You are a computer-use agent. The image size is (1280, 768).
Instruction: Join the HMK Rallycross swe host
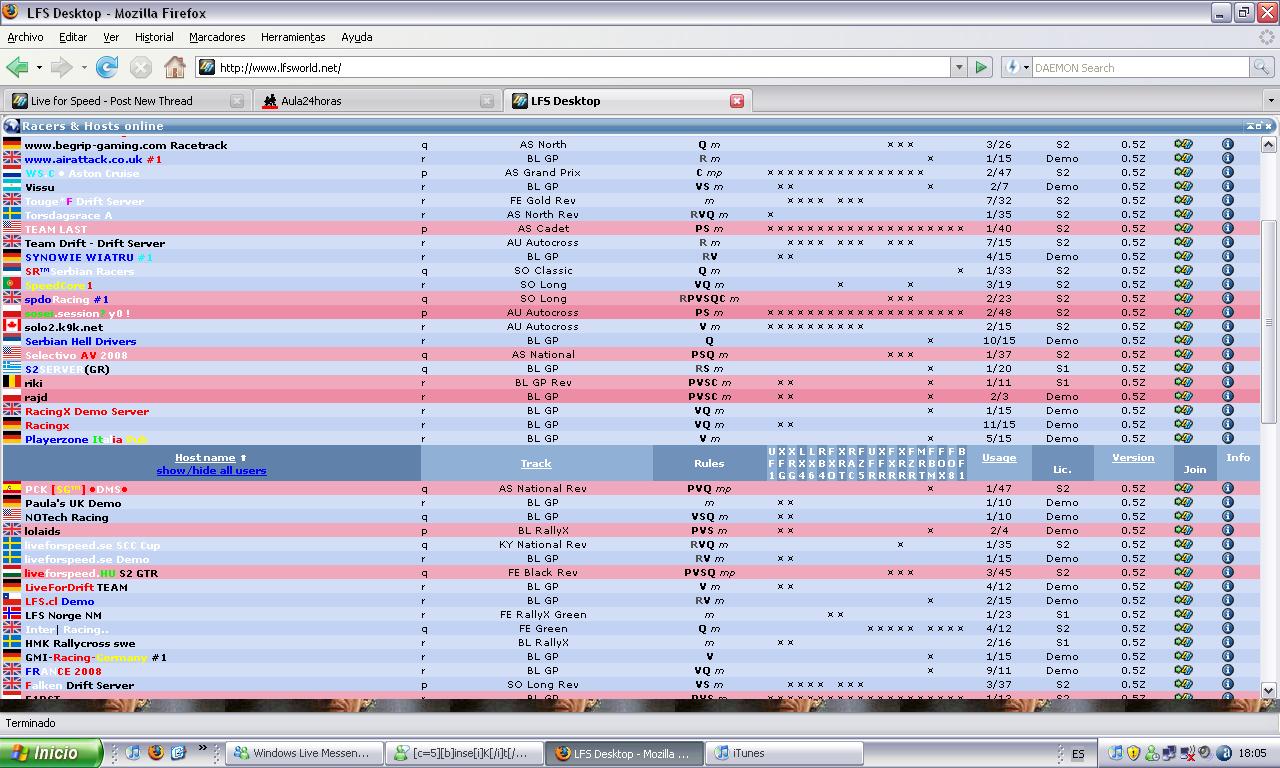point(1183,643)
